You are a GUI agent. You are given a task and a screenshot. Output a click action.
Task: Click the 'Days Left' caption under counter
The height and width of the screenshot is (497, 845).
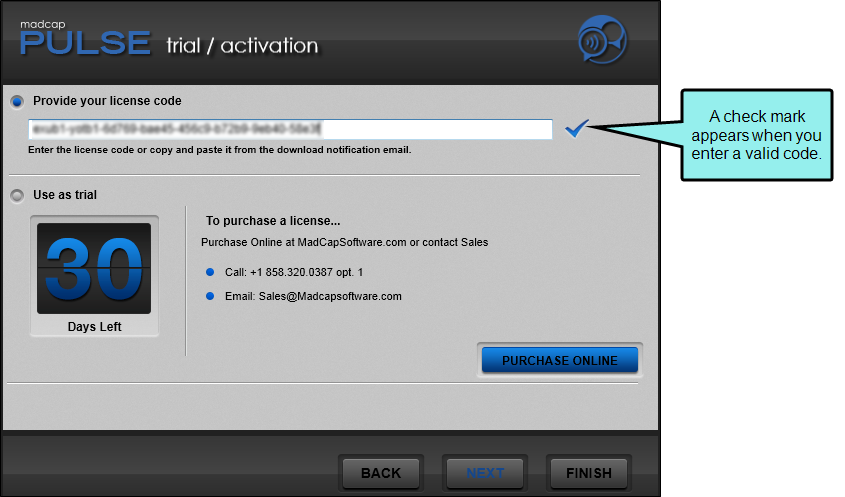coord(94,327)
